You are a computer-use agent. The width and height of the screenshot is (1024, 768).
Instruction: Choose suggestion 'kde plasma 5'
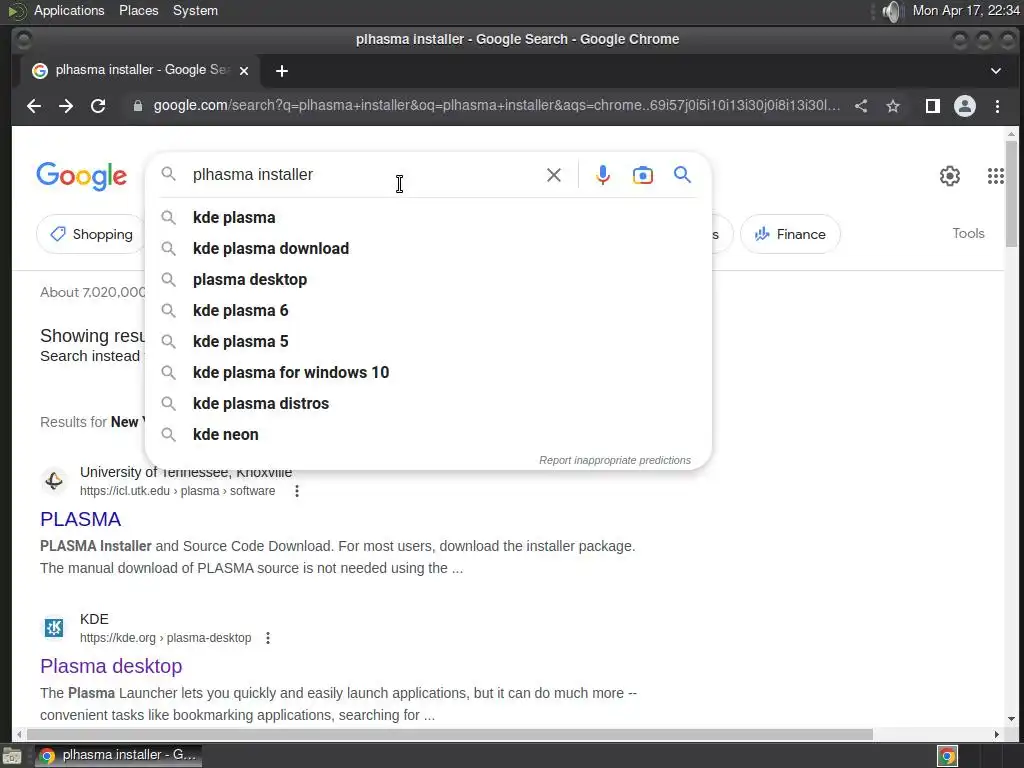(x=428, y=342)
